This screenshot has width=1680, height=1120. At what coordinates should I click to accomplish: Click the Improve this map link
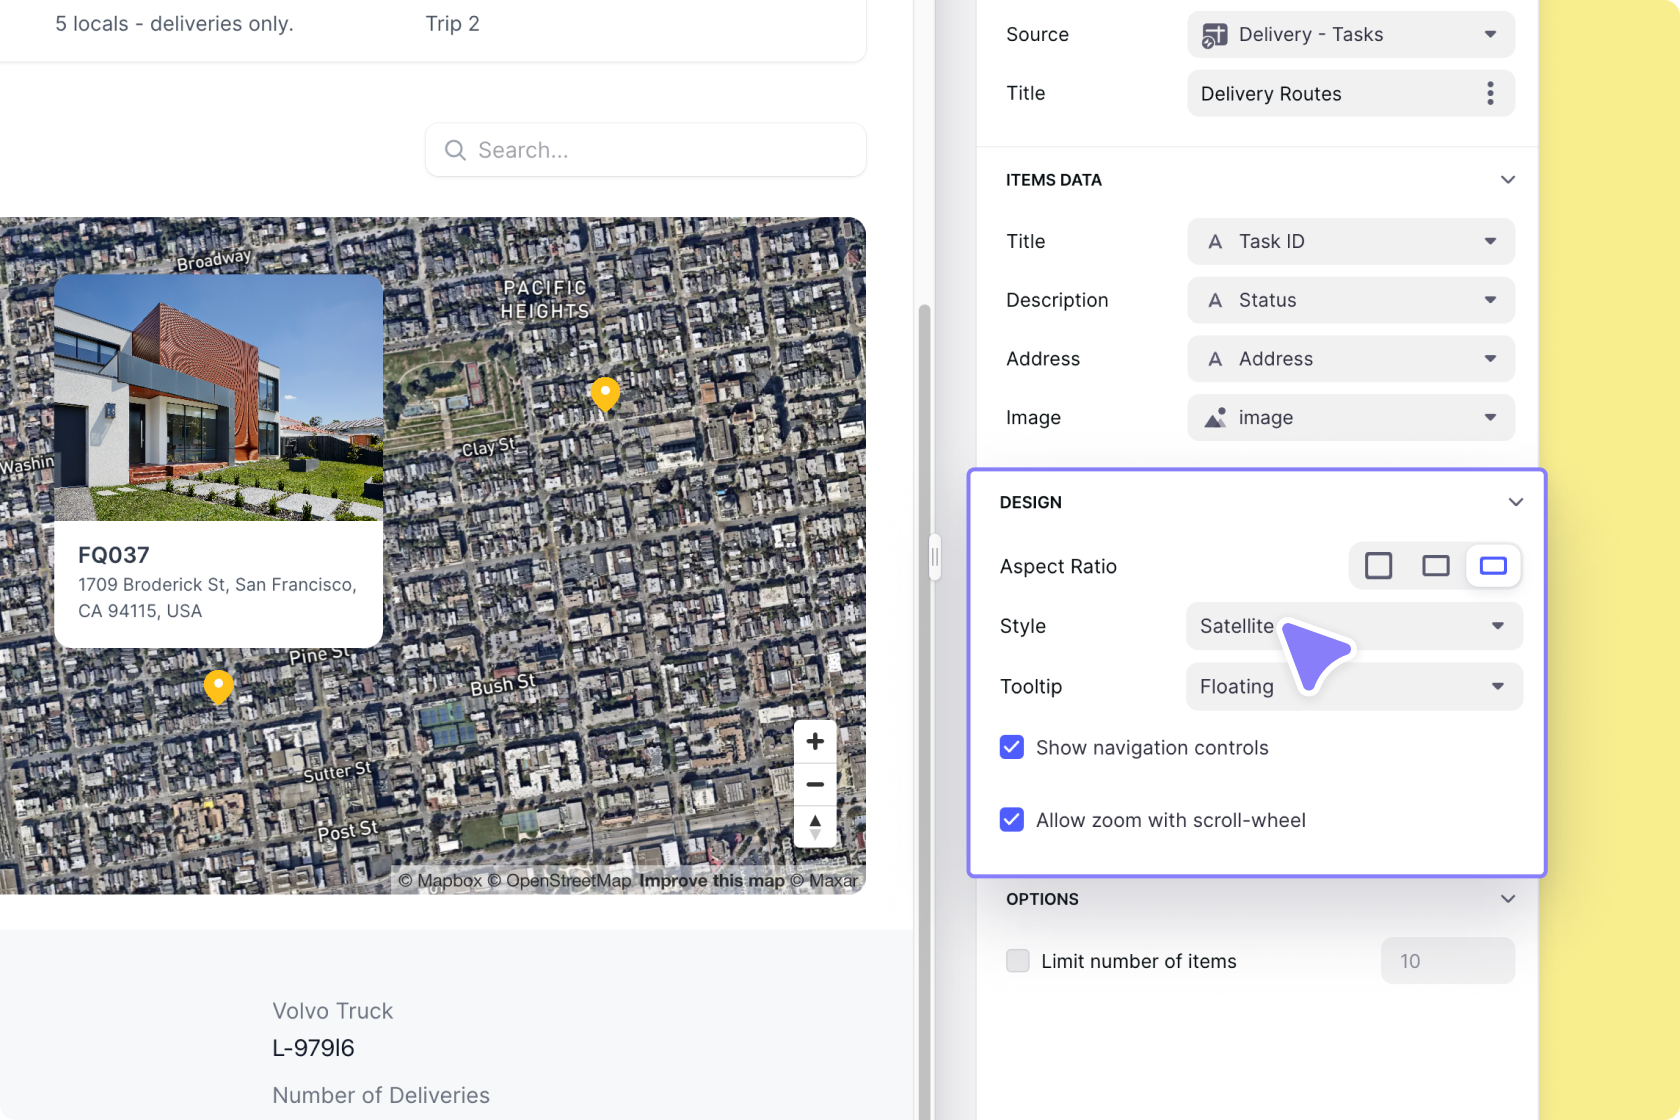click(712, 880)
